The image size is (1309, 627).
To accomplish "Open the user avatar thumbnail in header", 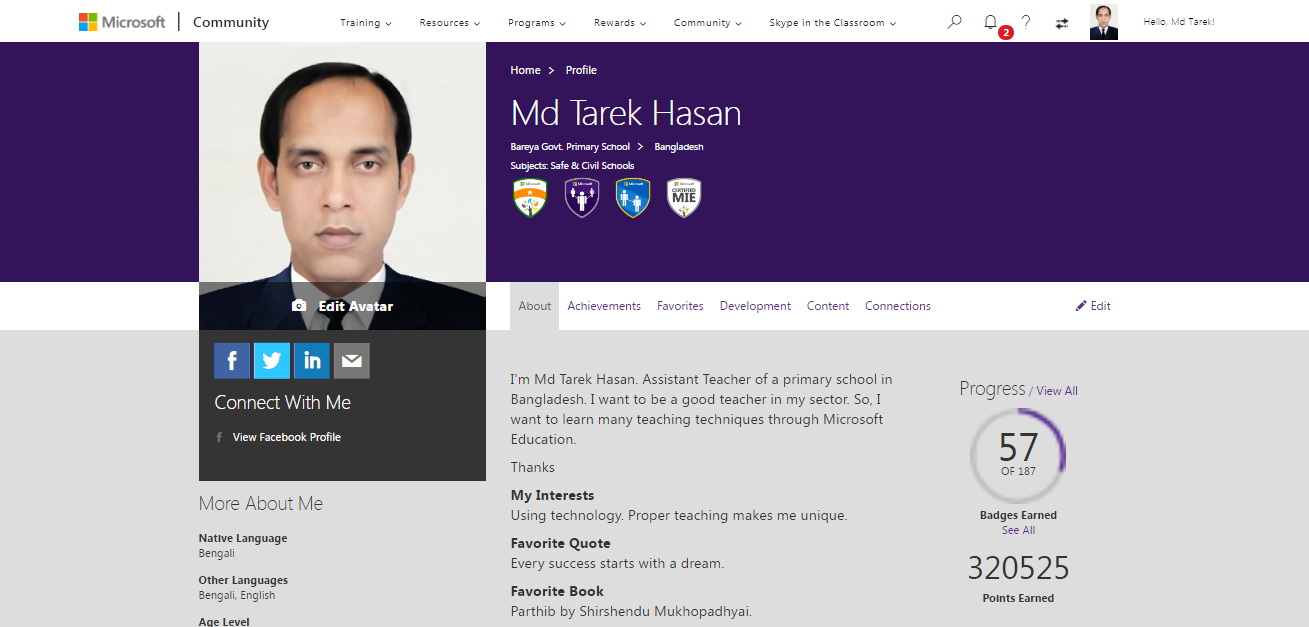I will (x=1104, y=22).
